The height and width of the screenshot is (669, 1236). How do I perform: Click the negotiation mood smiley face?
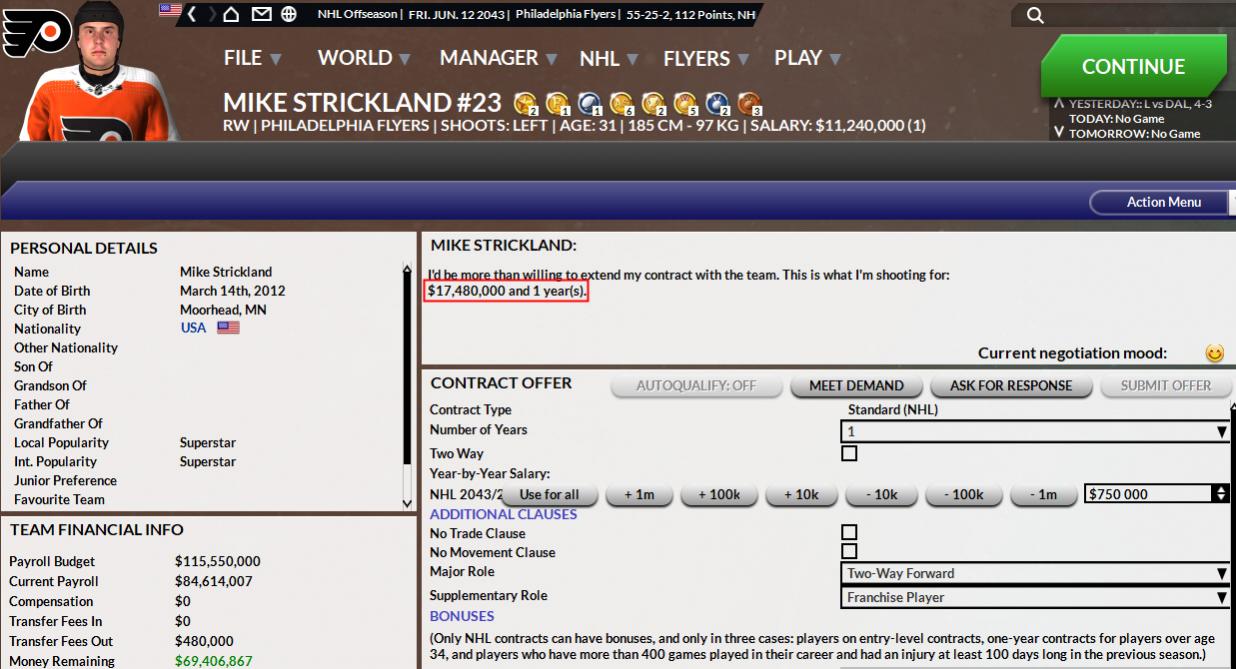point(1214,353)
